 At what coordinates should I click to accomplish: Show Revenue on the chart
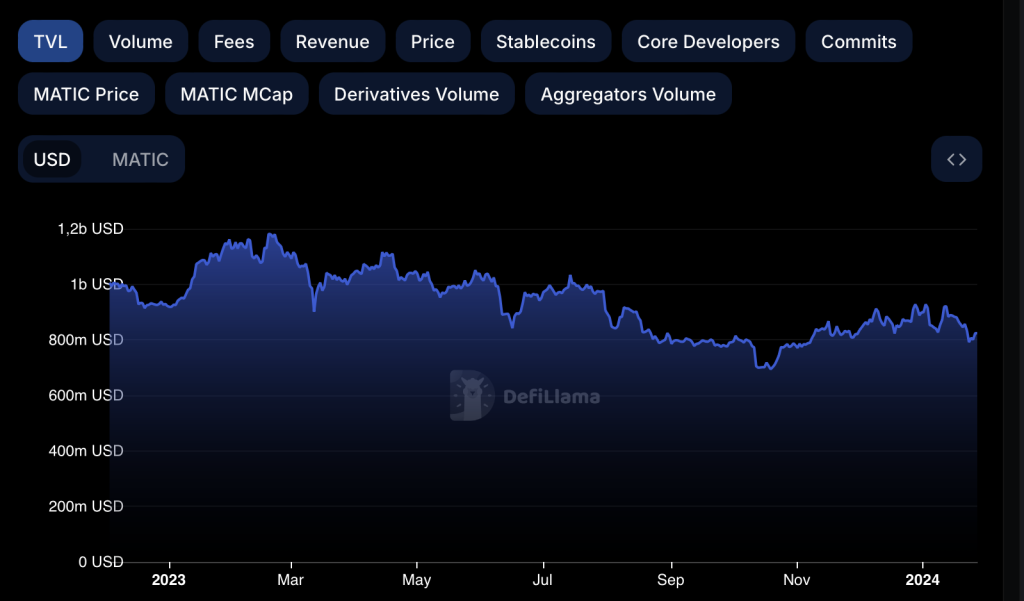pyautogui.click(x=332, y=41)
